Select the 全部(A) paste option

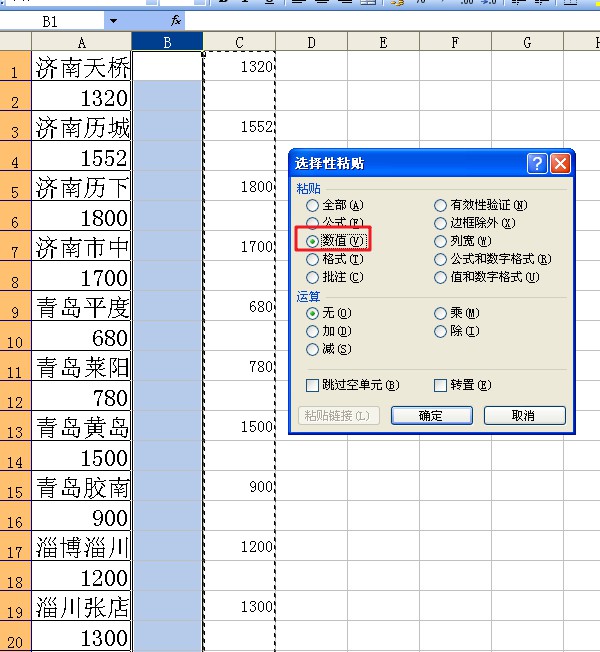(x=335, y=205)
